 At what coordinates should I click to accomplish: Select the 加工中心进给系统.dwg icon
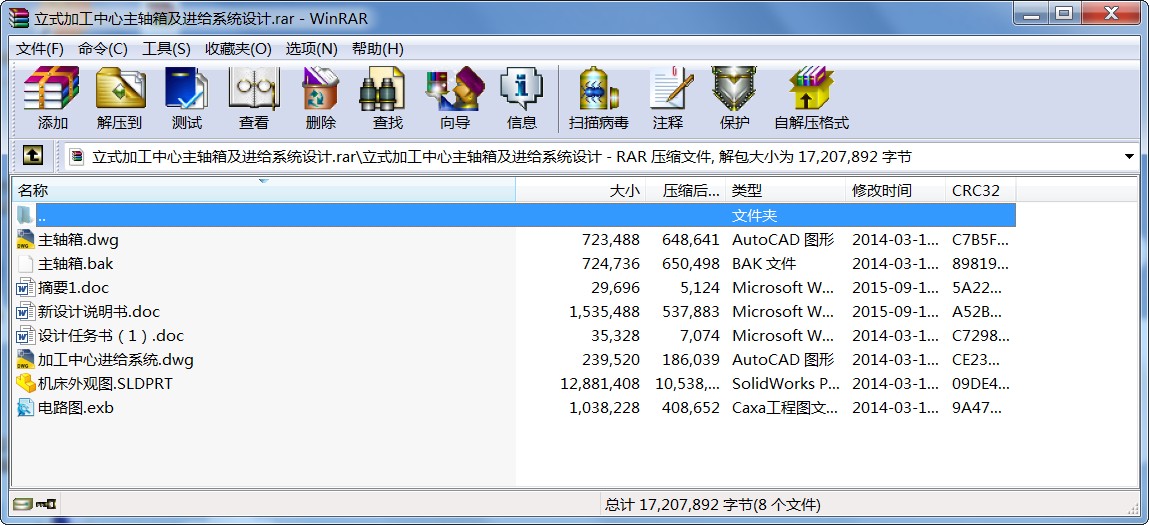[26, 359]
